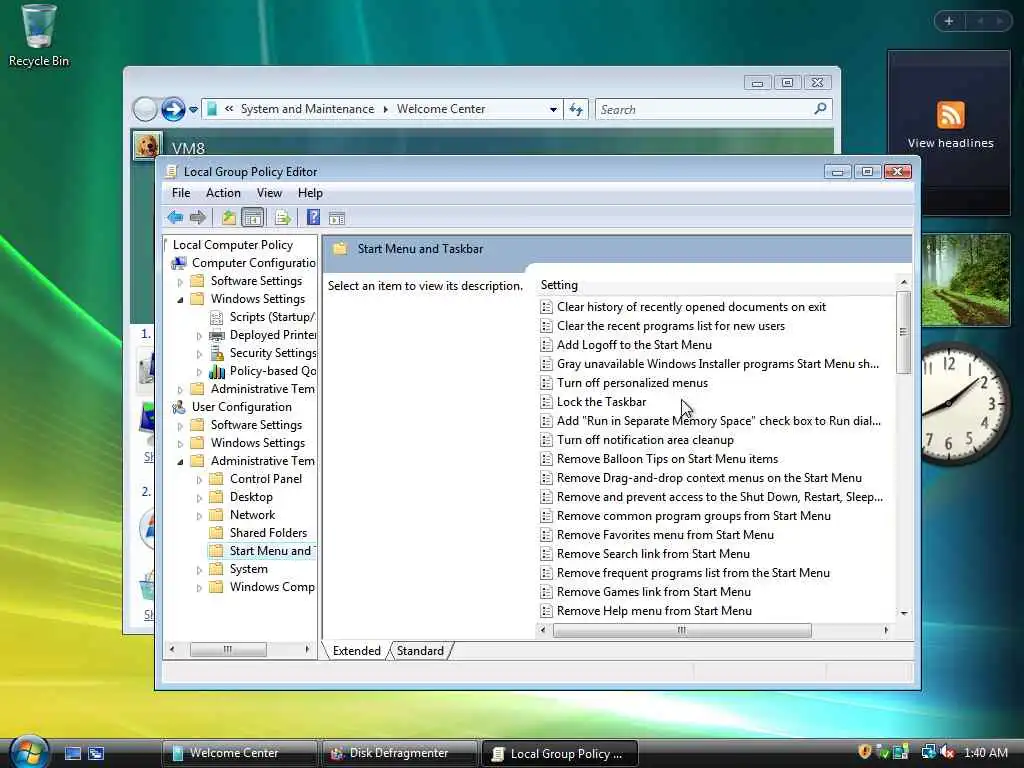
Task: Click the security shield tray icon
Action: pos(864,752)
